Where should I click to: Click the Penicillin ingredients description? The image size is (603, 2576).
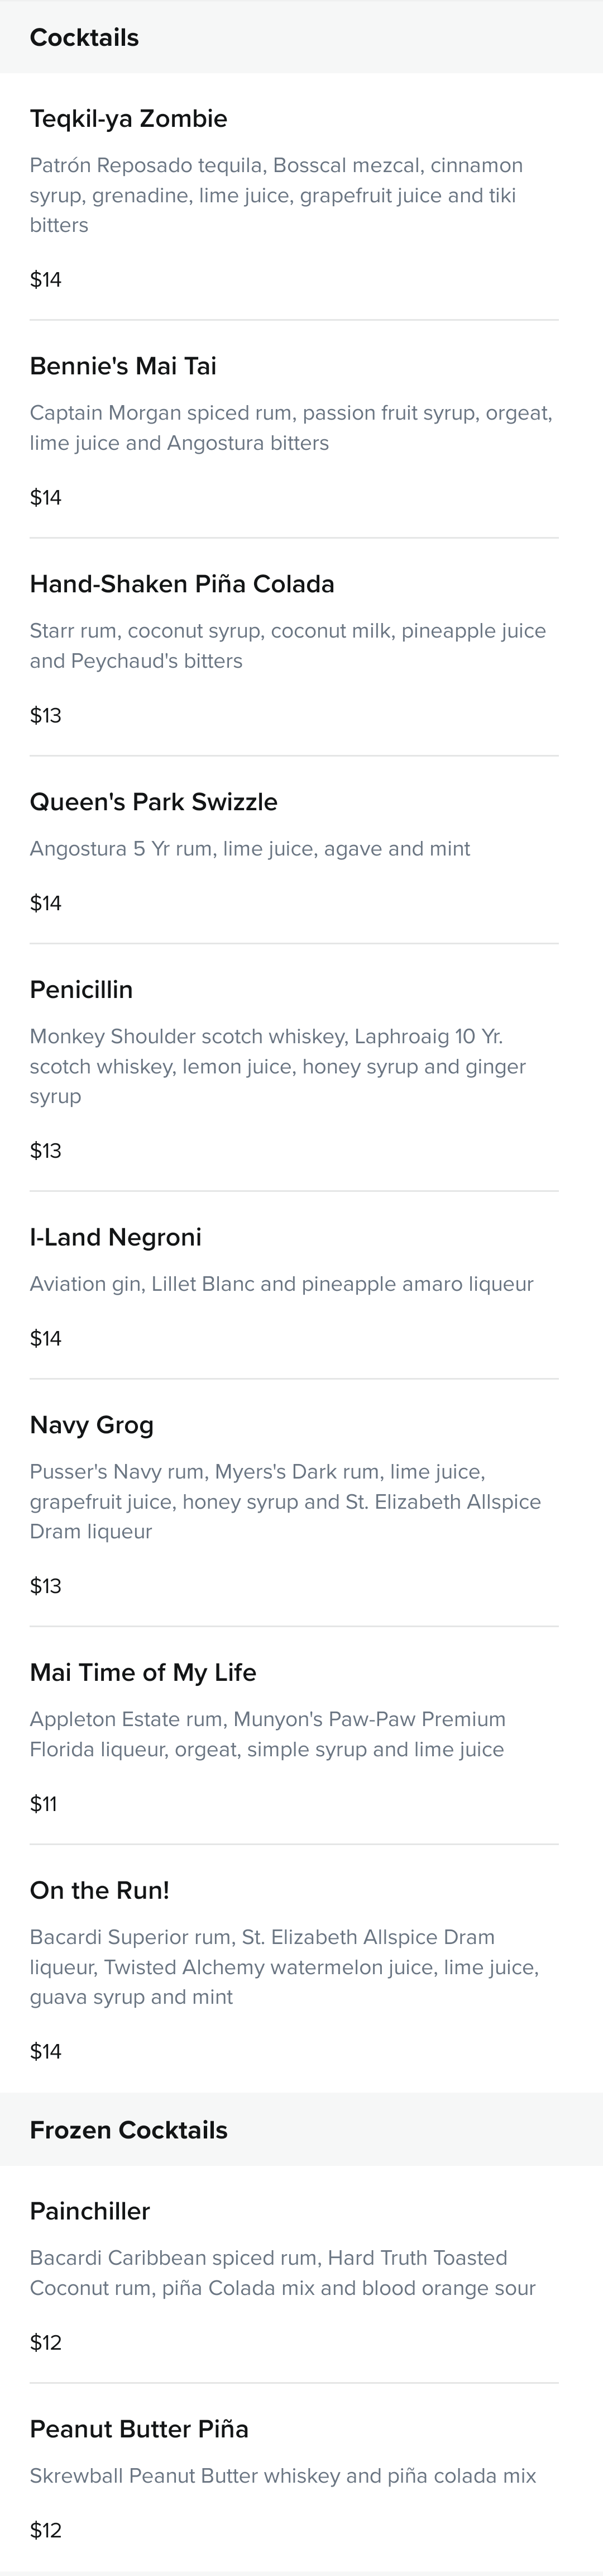278,1066
